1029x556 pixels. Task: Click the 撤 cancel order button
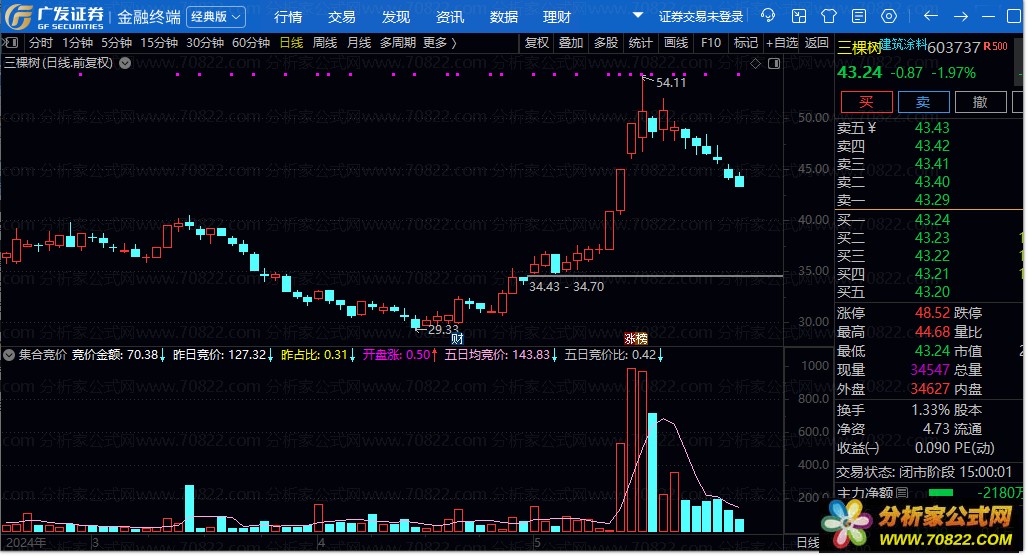tap(980, 102)
